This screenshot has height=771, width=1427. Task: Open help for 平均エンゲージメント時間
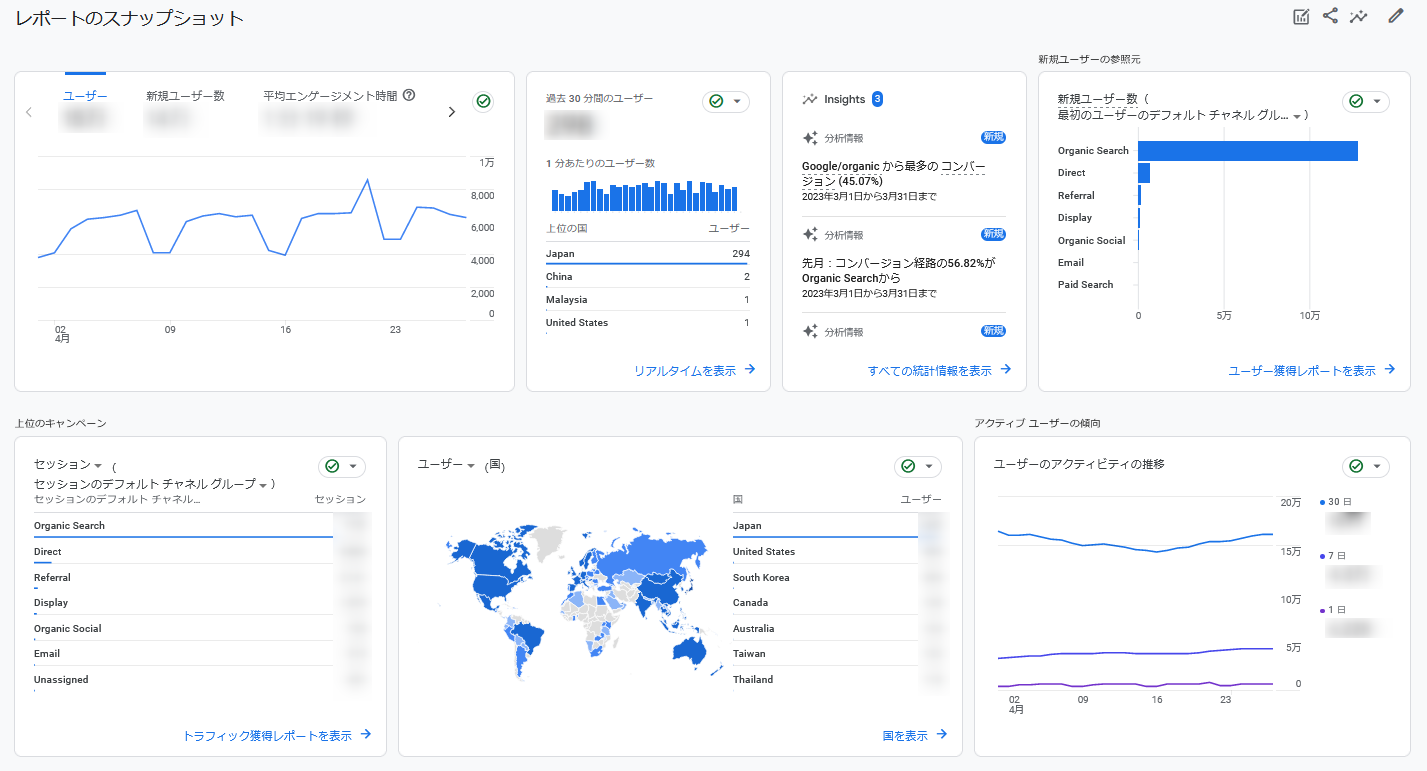tap(409, 96)
